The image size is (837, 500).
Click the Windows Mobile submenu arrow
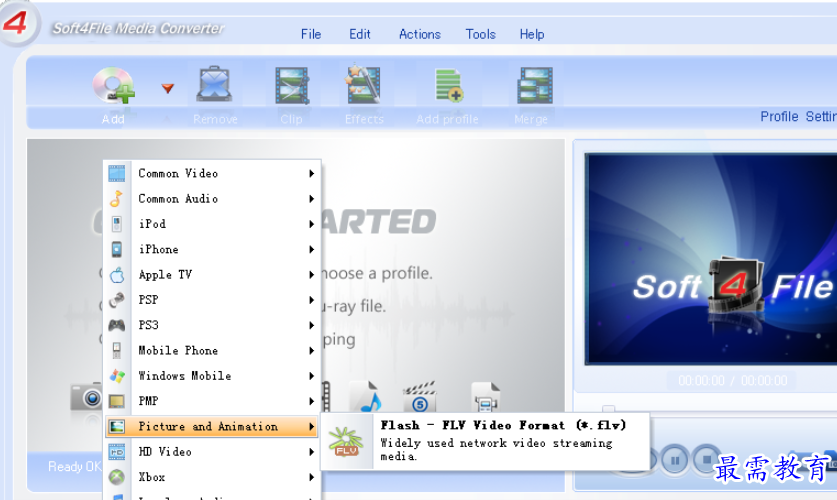point(311,376)
